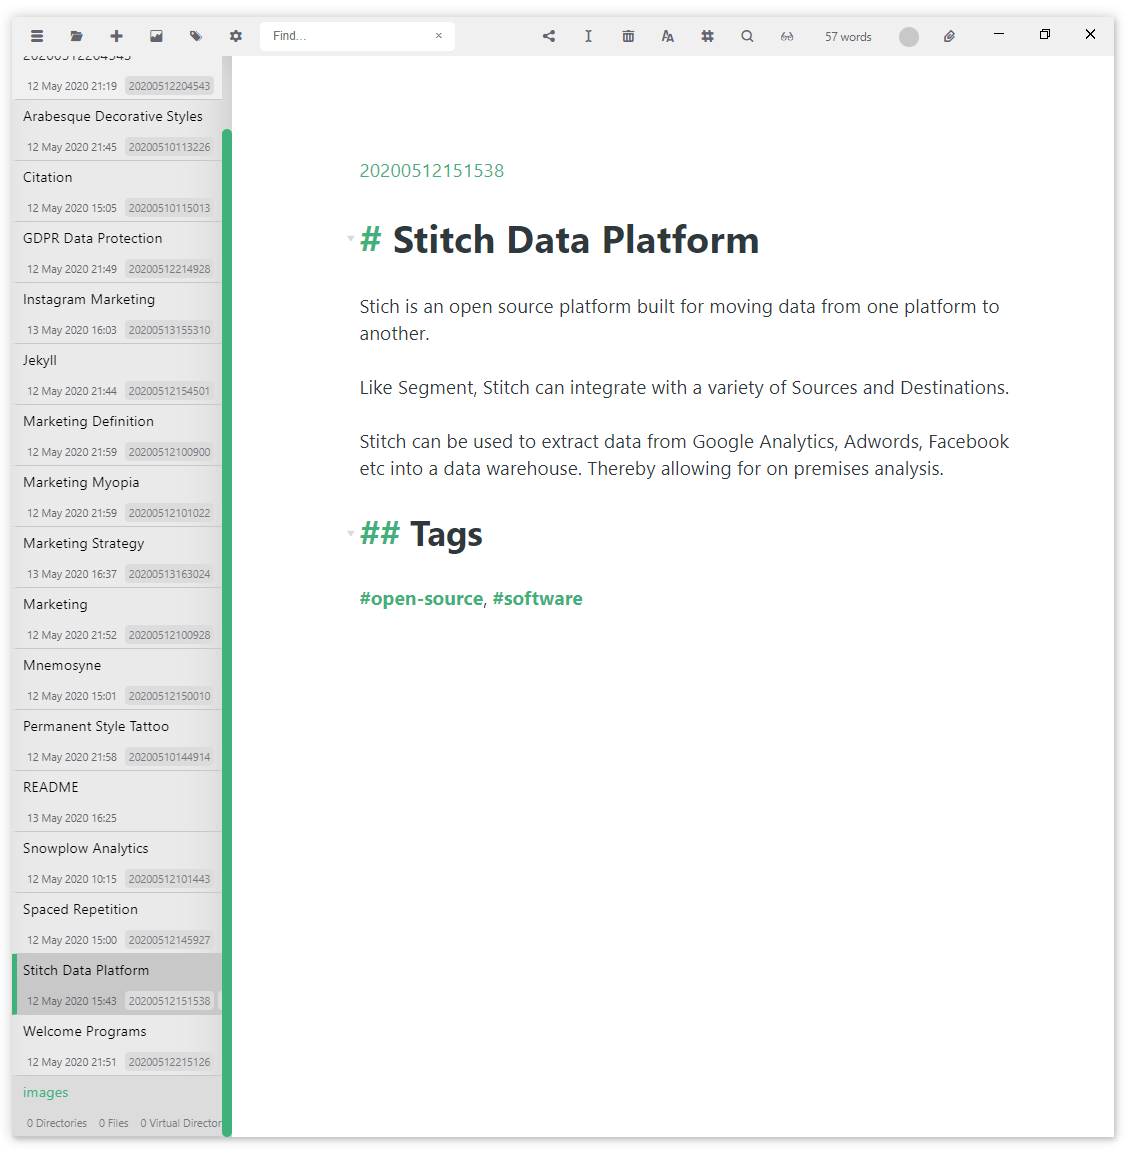
Task: Open the Mnemosyne note
Action: pos(117,678)
